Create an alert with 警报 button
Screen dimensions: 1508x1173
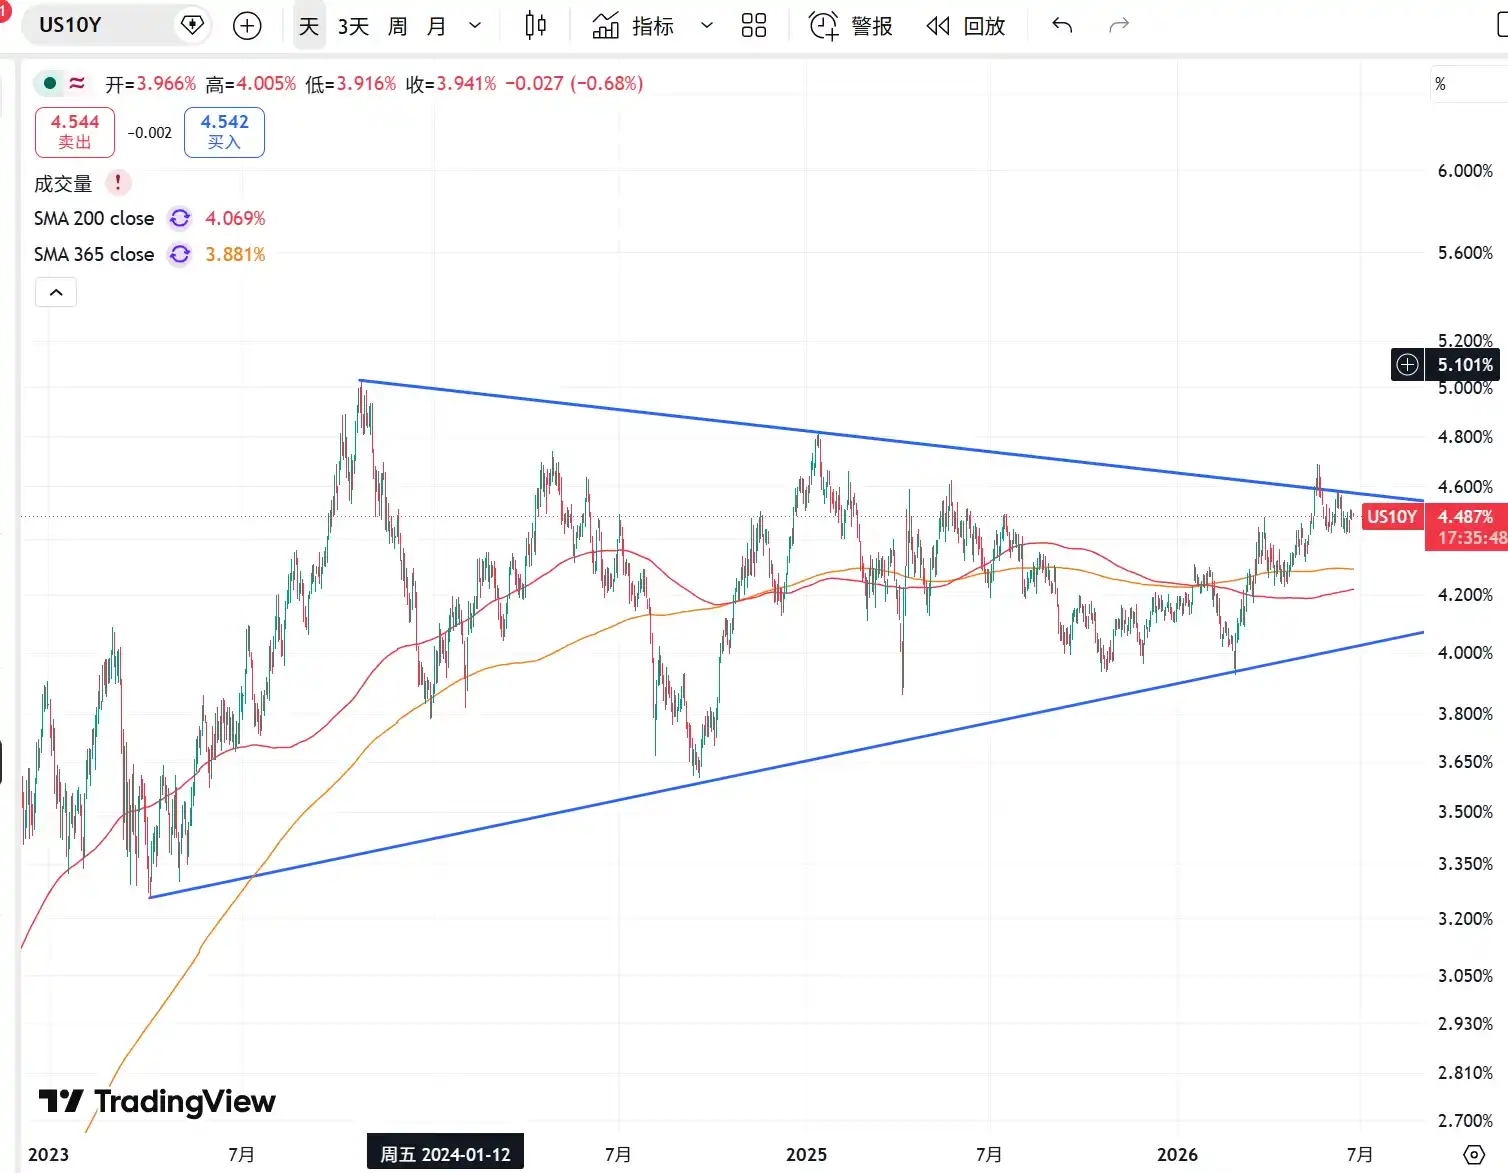point(850,26)
